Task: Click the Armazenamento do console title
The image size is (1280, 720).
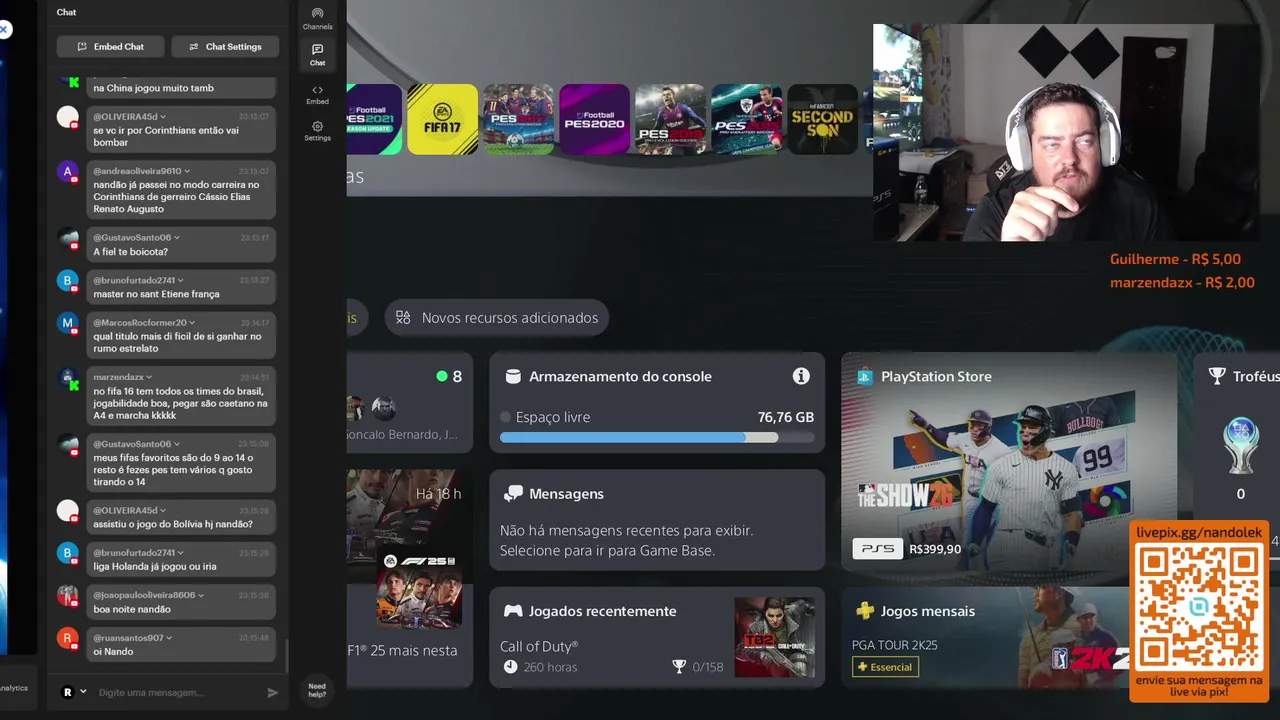Action: point(620,377)
